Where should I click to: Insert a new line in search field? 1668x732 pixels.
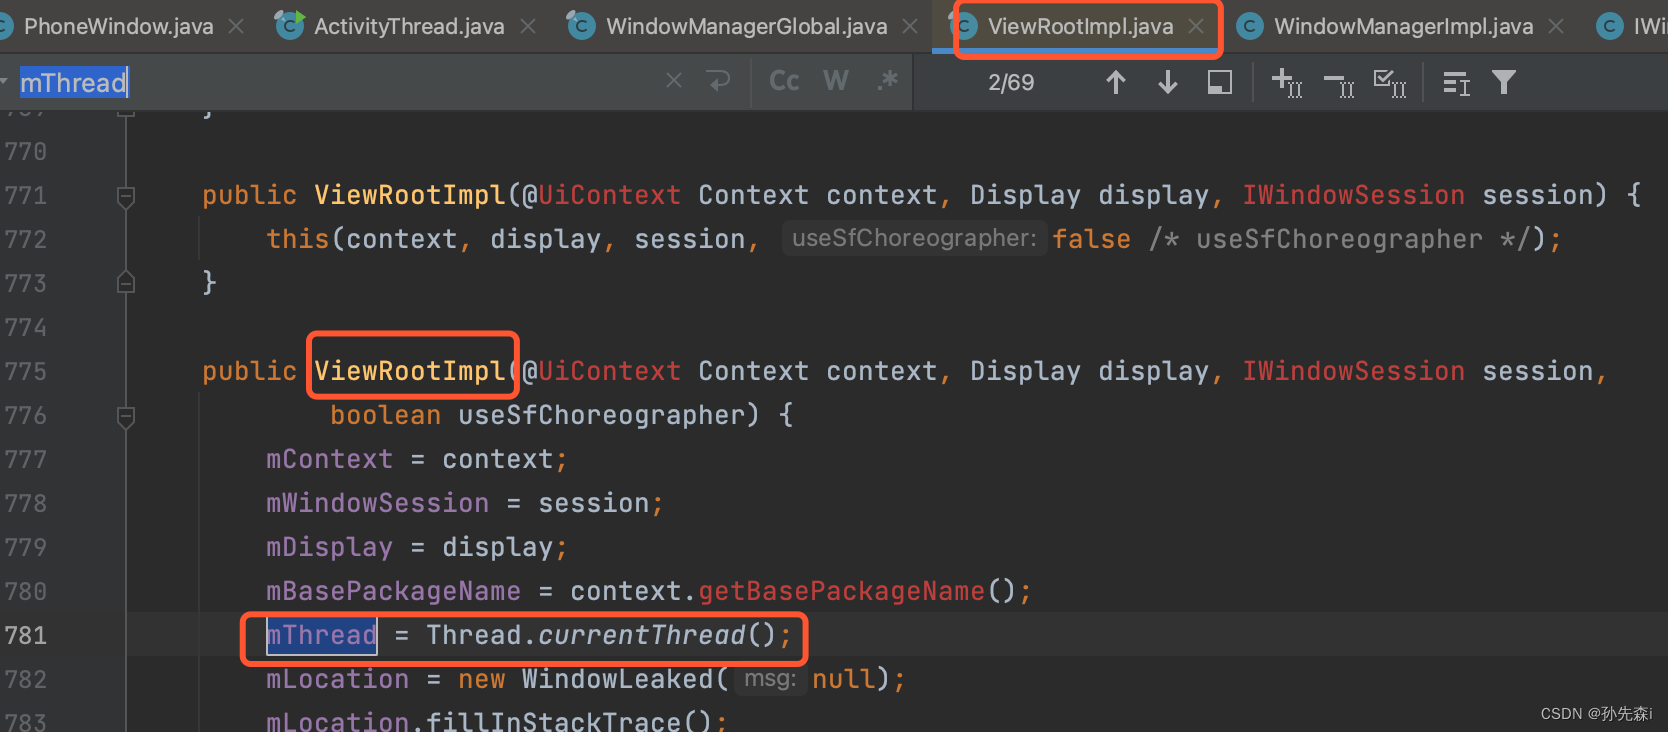(x=718, y=81)
